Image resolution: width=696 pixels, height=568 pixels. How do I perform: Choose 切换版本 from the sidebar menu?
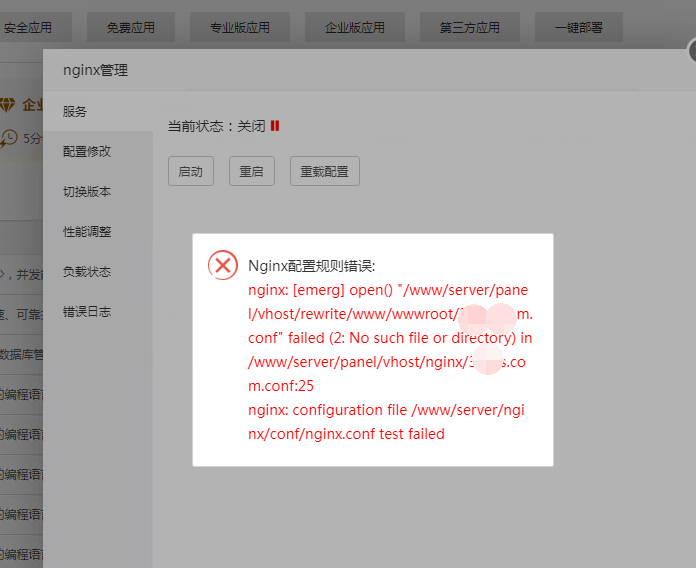(87, 192)
